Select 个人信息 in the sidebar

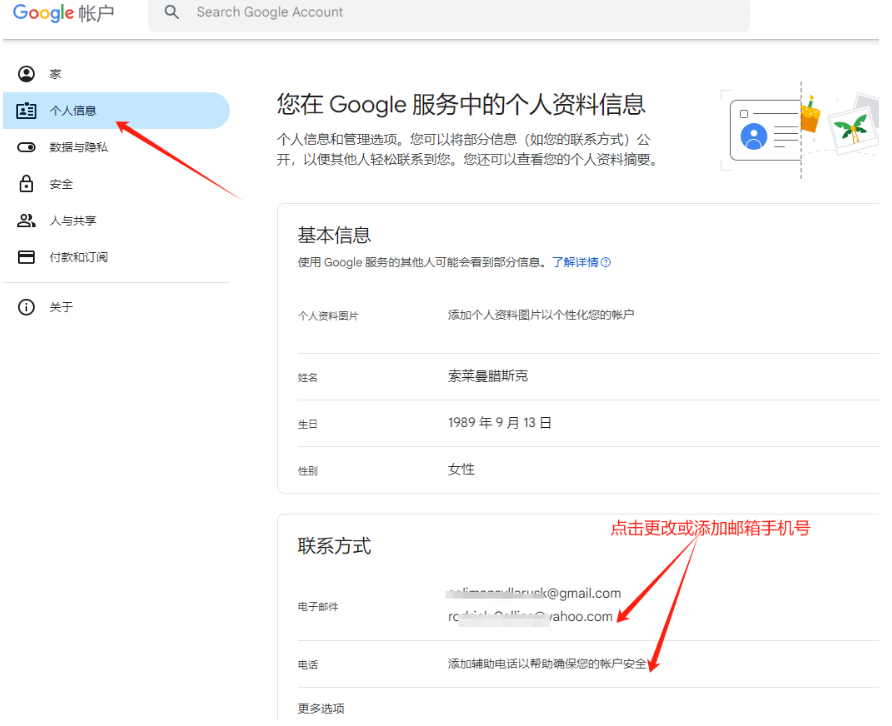[117, 110]
